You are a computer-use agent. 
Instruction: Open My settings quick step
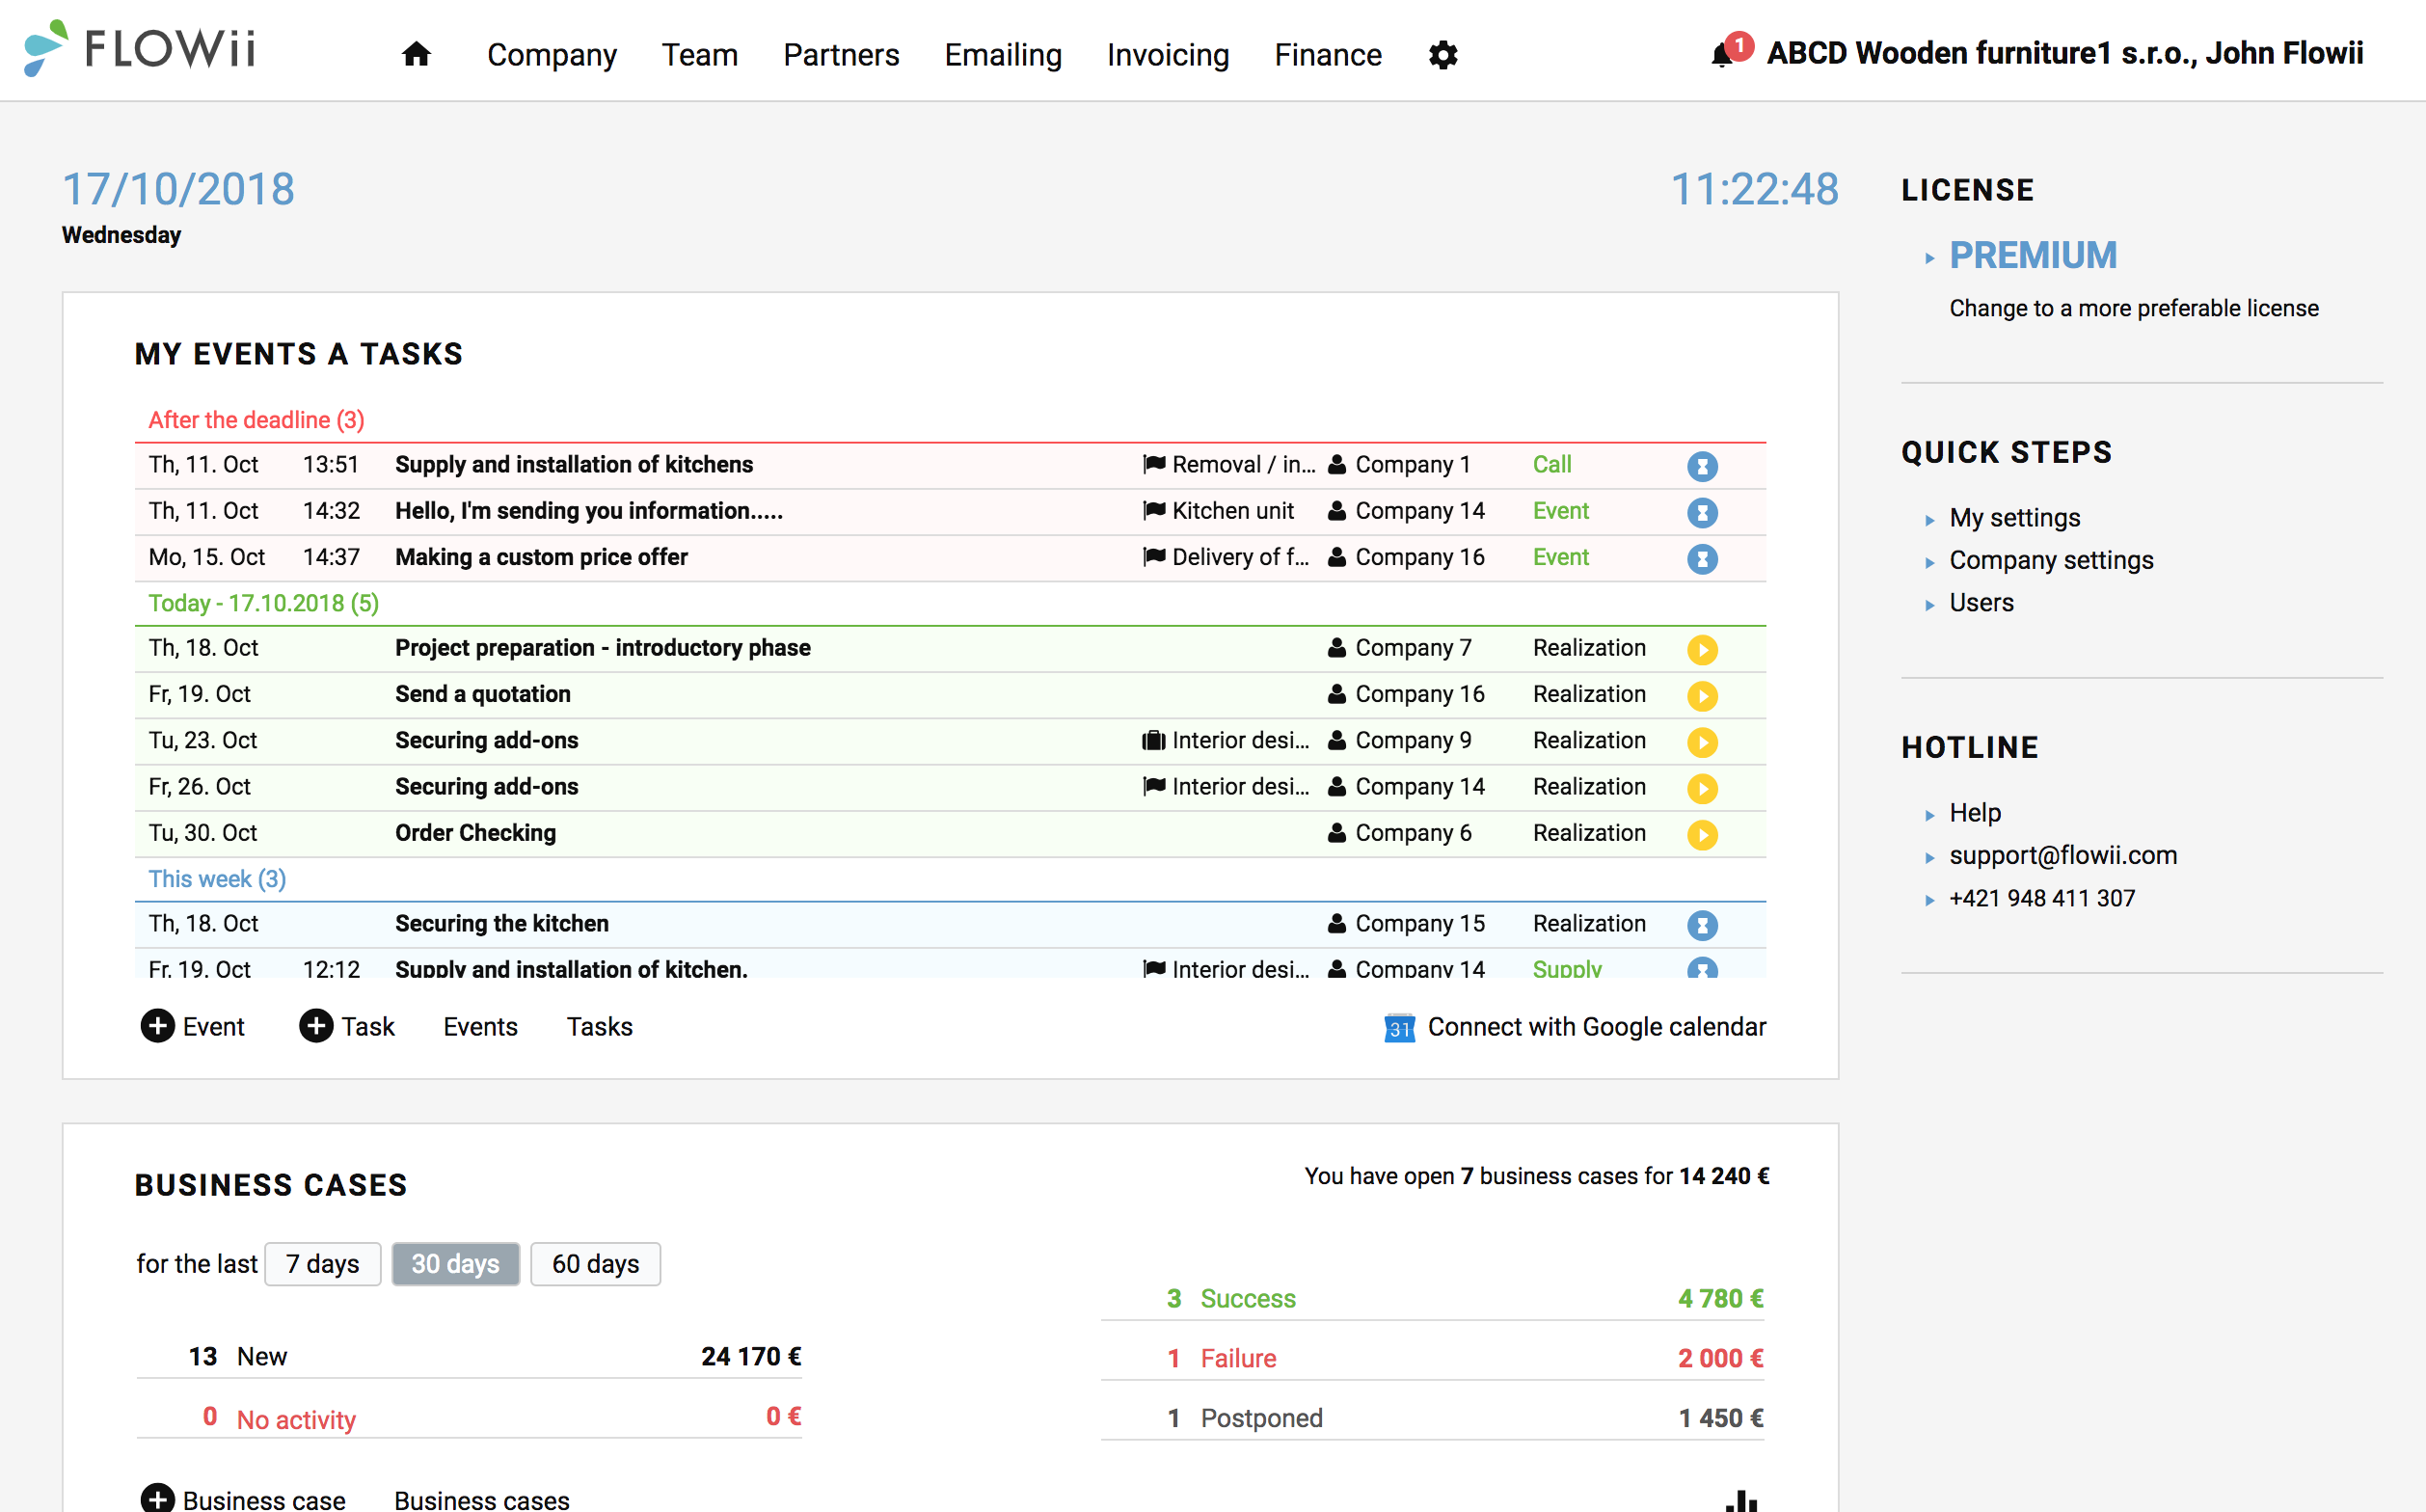click(x=2014, y=518)
